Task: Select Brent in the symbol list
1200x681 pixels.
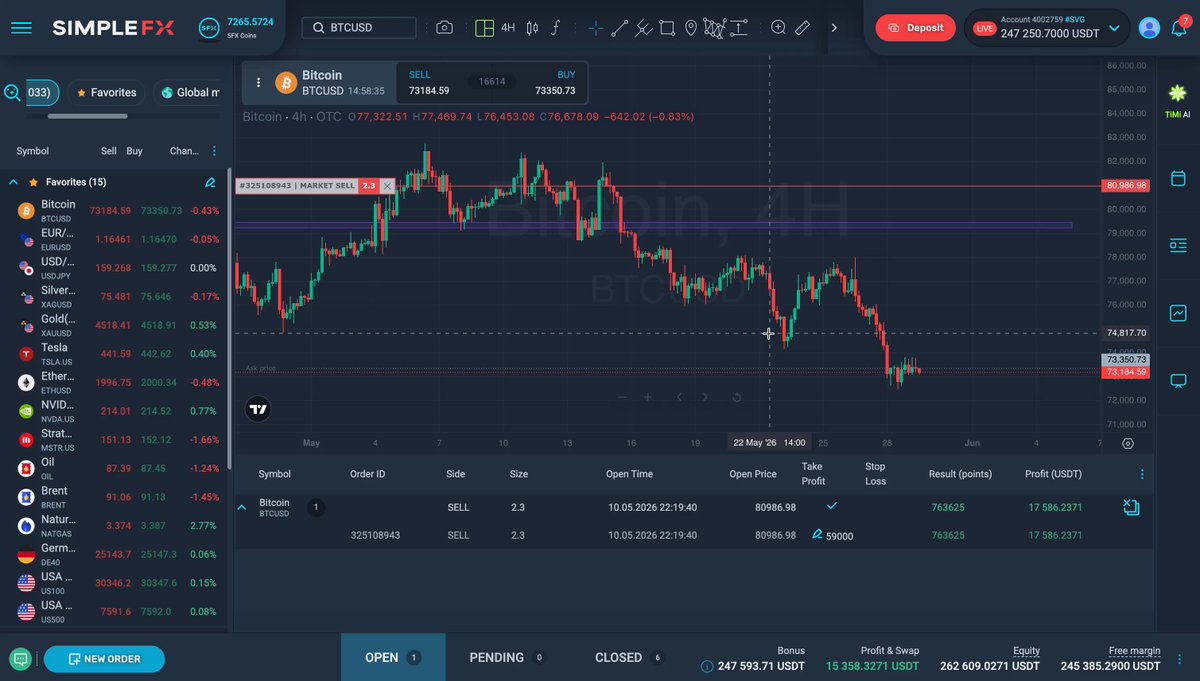Action: pyautogui.click(x=114, y=497)
